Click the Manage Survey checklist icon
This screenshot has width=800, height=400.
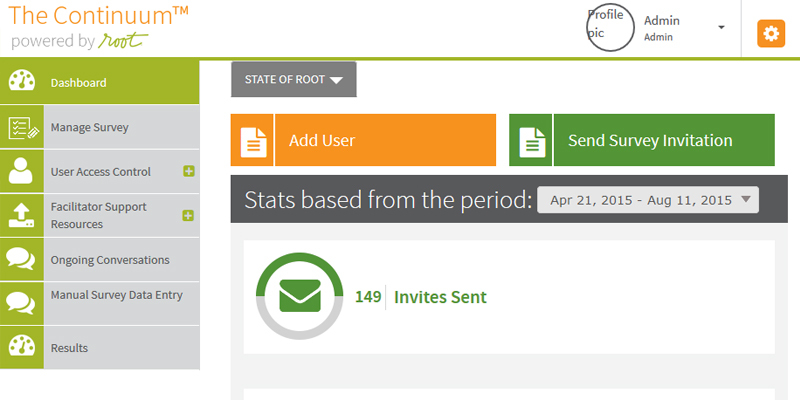click(x=22, y=127)
